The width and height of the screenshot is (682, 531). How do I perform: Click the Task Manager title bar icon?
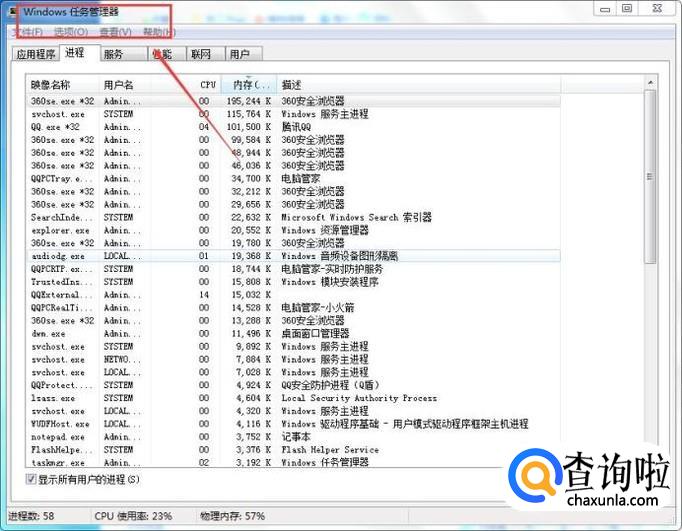pyautogui.click(x=13, y=11)
